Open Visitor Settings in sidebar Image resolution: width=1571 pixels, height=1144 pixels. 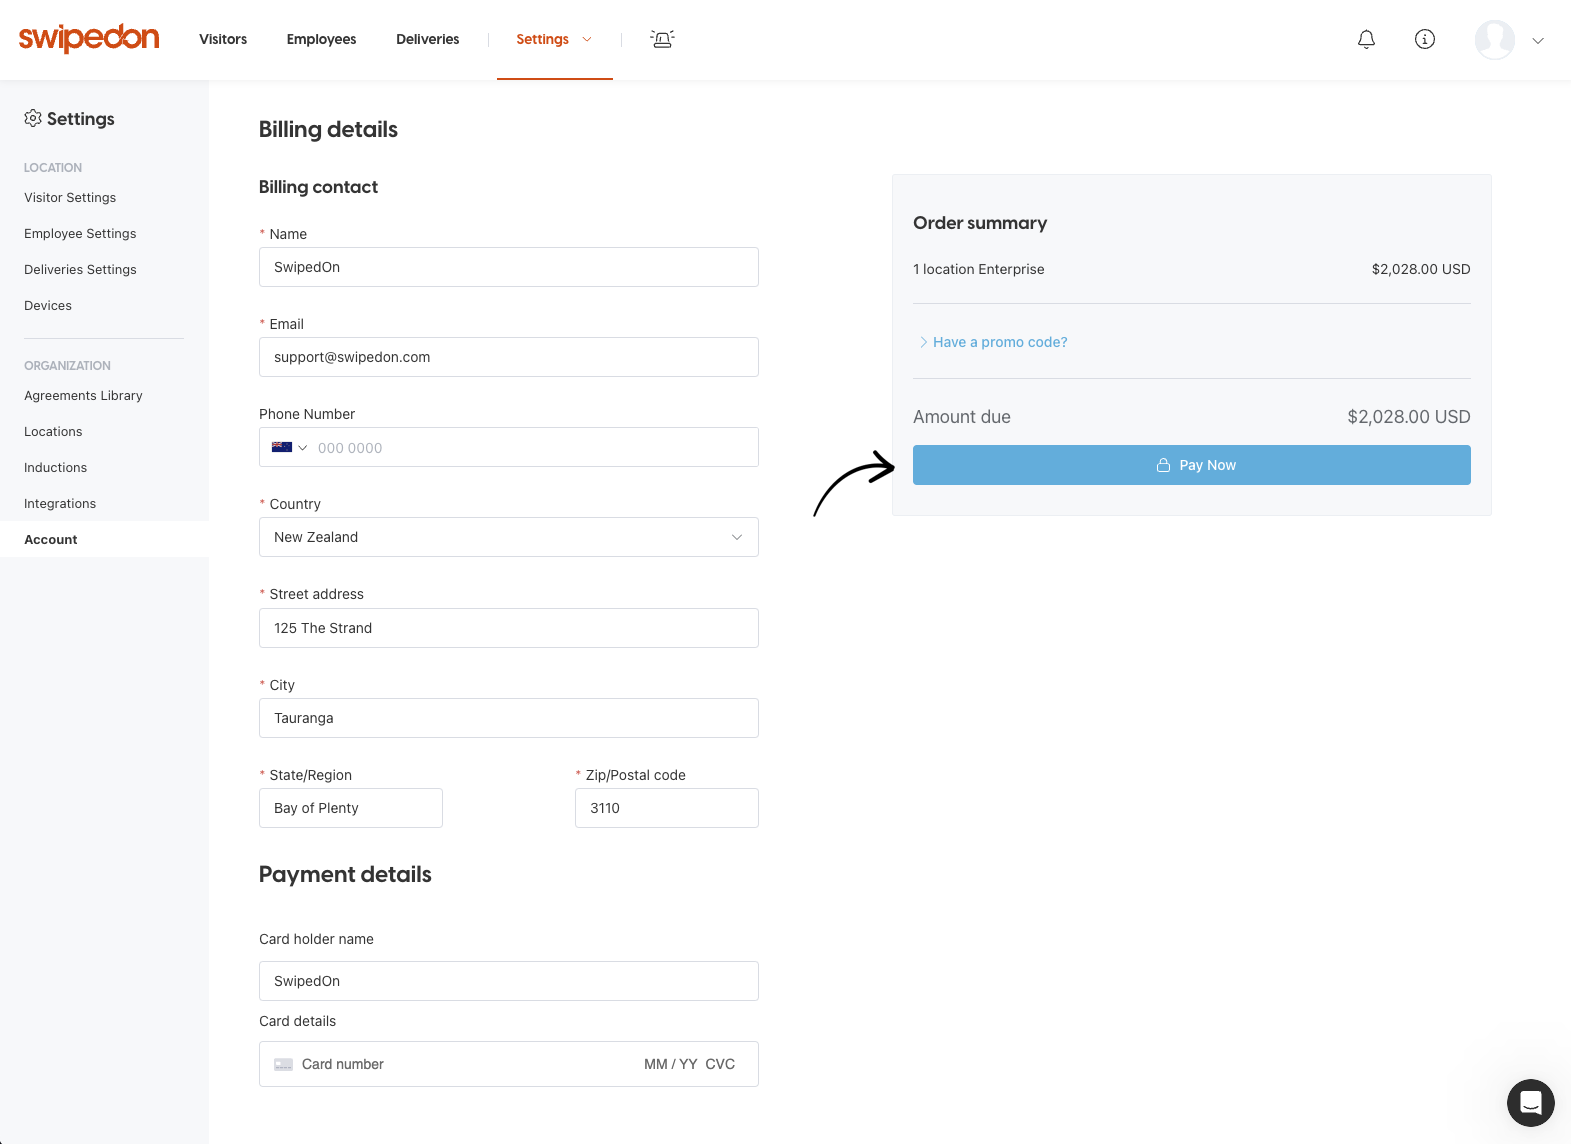pos(70,197)
